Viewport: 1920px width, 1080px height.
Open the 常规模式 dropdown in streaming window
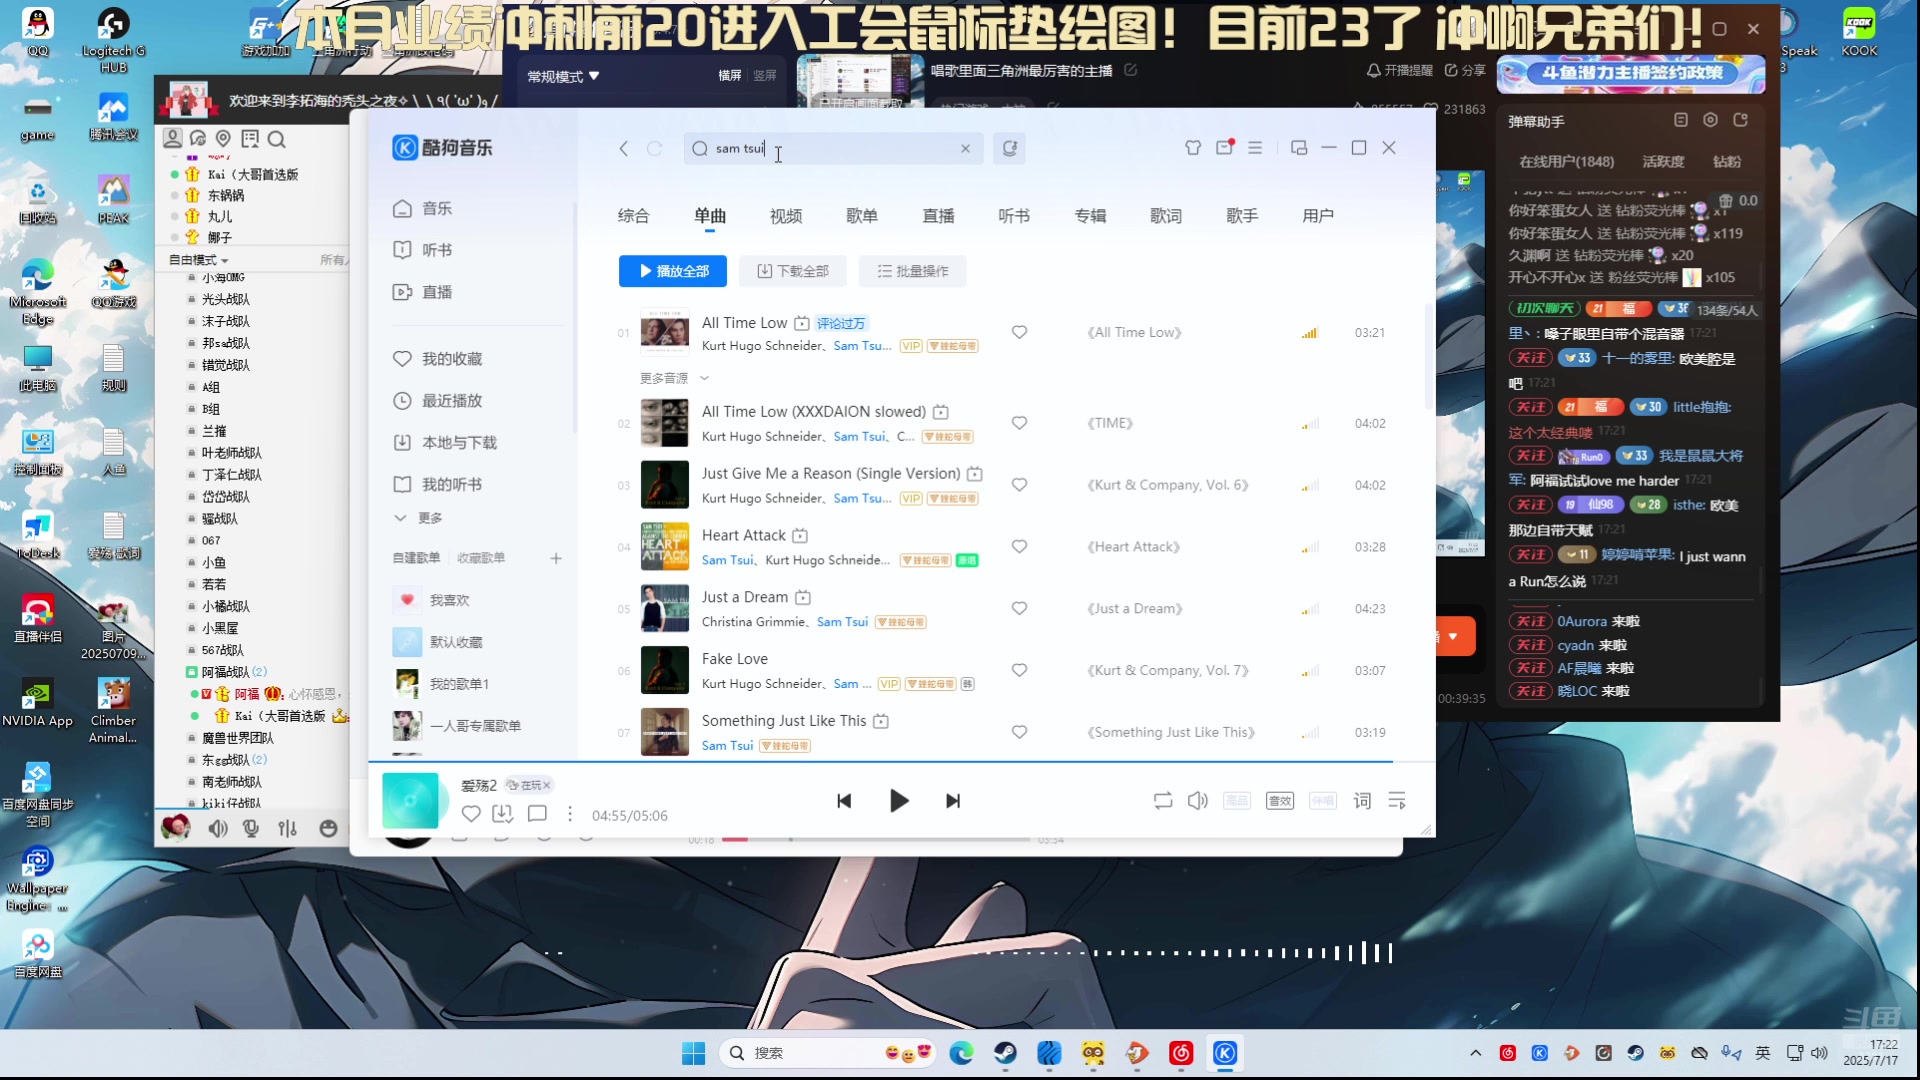(563, 76)
